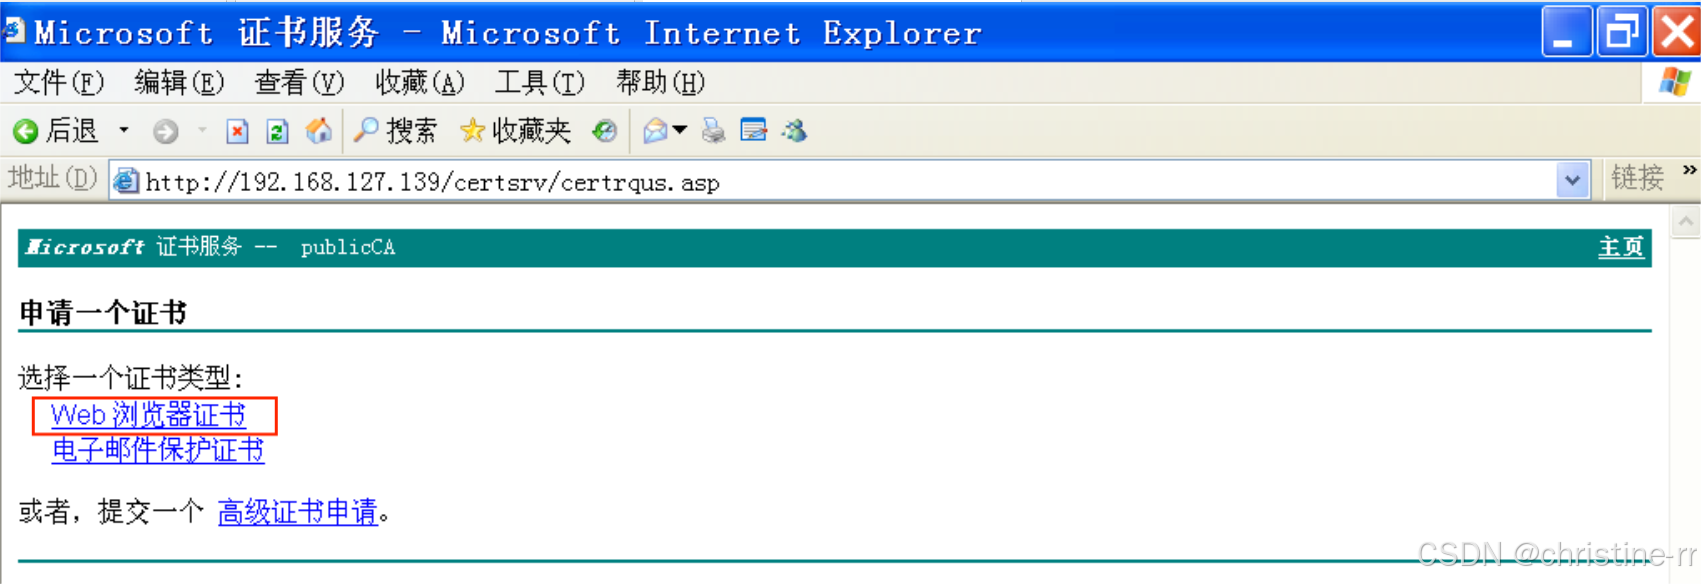Screen dimensions: 1701x584
Task: Launch Messenger from the toolbar icon
Action: tap(795, 131)
